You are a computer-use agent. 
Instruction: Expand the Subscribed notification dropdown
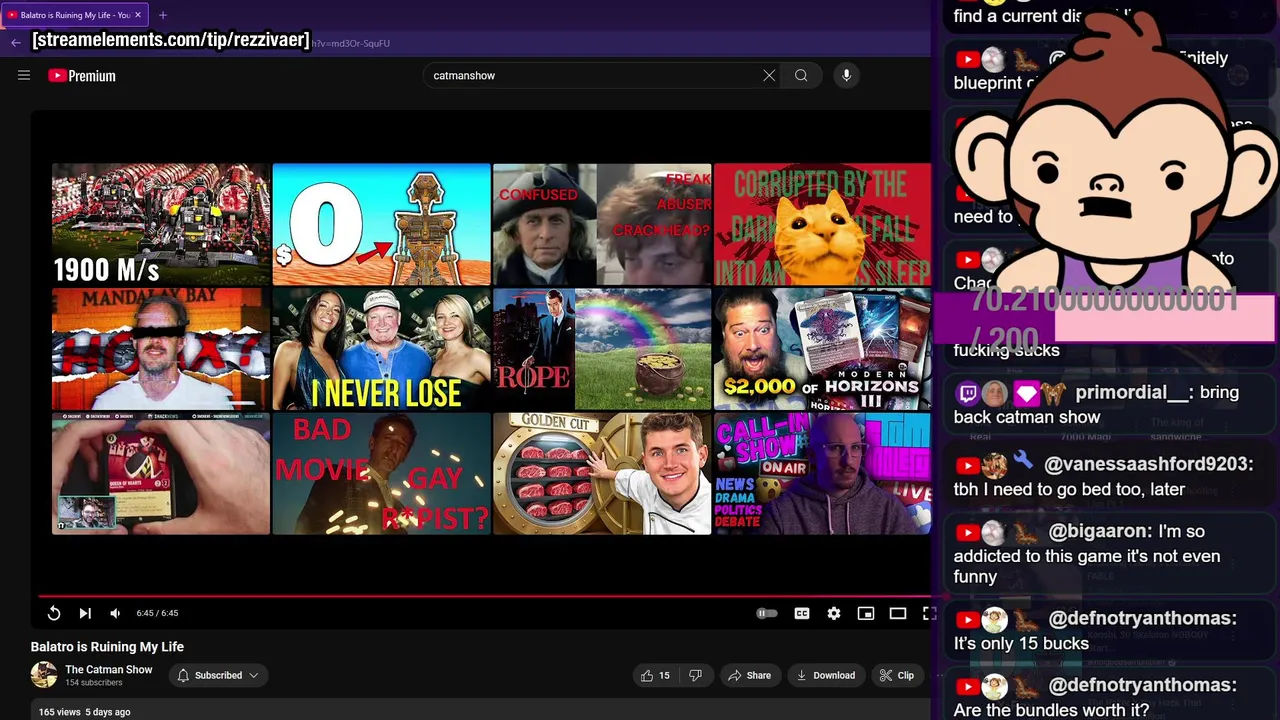(x=218, y=675)
